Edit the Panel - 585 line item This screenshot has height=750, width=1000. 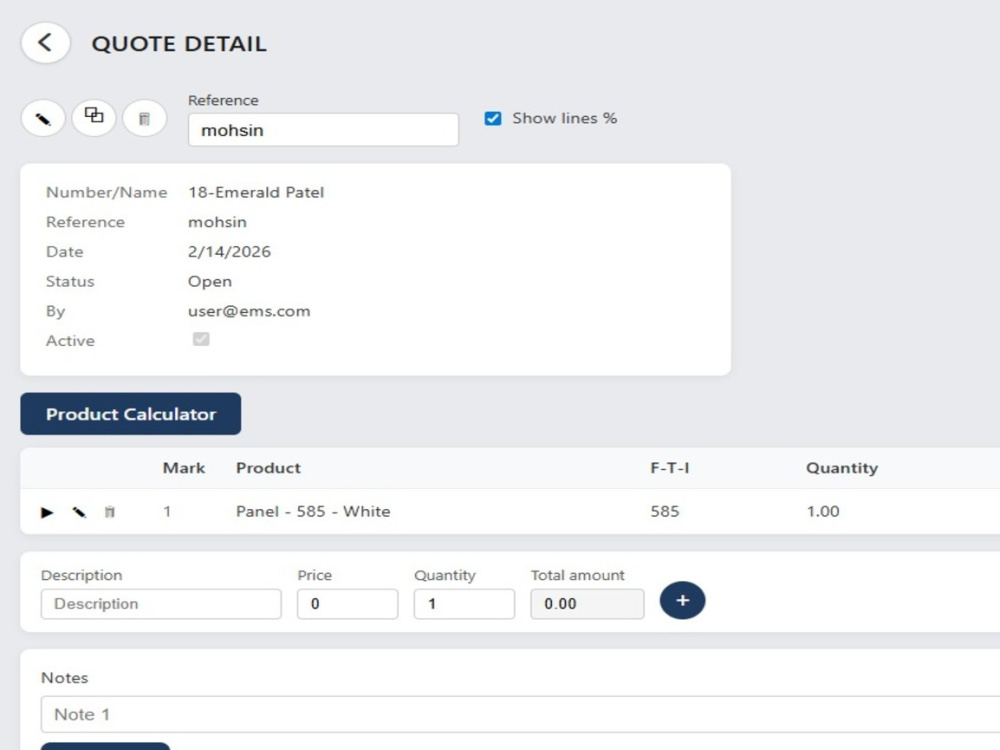coord(79,512)
